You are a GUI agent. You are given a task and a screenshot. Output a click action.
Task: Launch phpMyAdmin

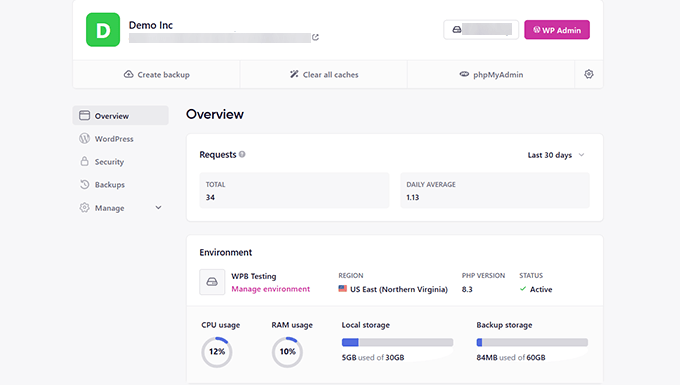[x=491, y=75]
